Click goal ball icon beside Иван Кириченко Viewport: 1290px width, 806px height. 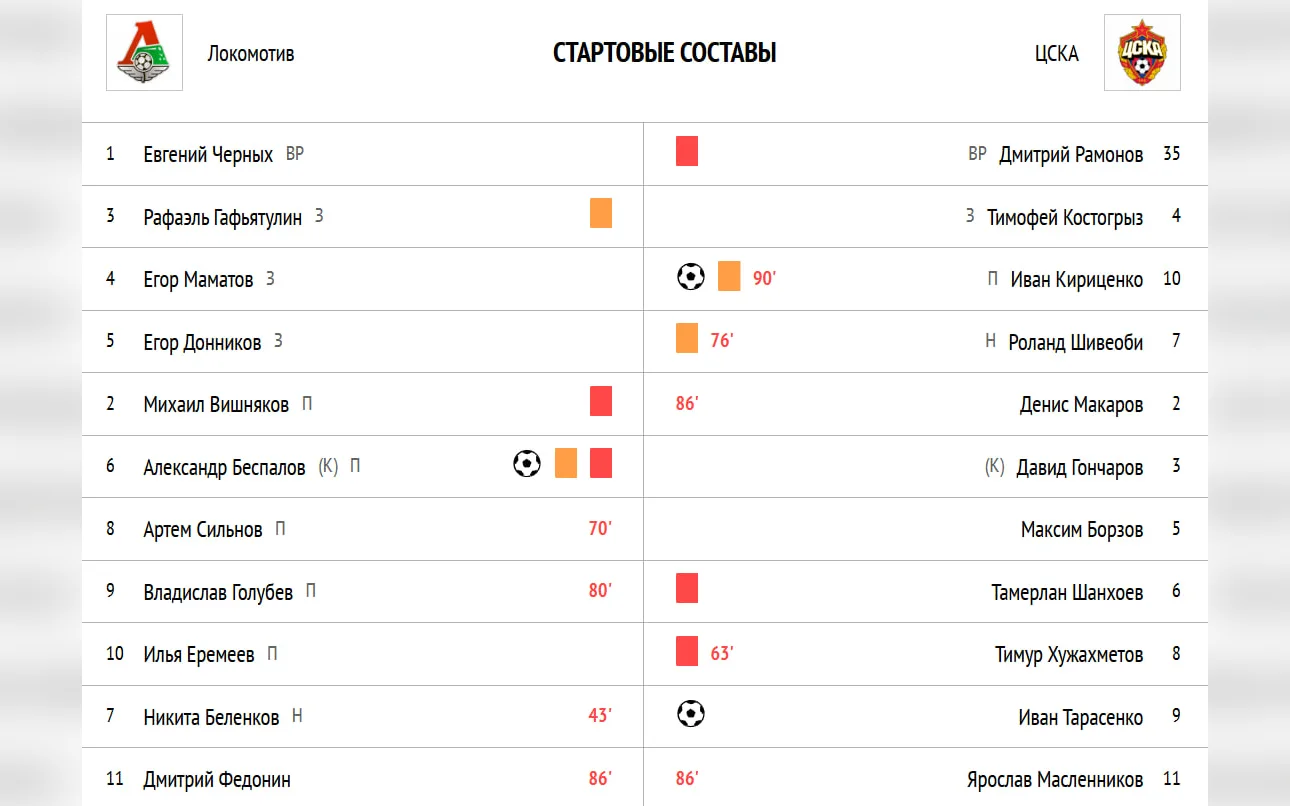click(x=691, y=277)
